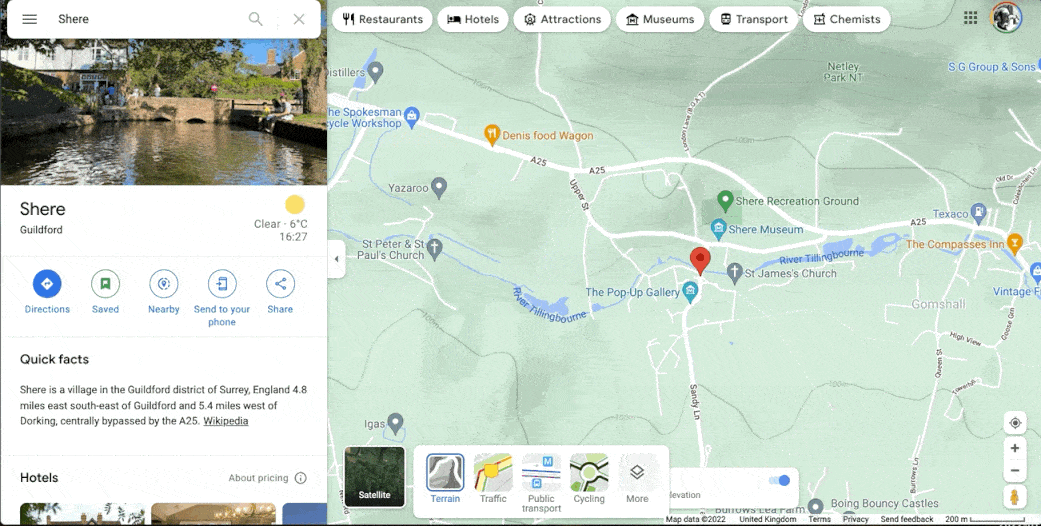Screen dimensions: 1041x526
Task: Toggle the elevation view switch
Action: coord(779,481)
